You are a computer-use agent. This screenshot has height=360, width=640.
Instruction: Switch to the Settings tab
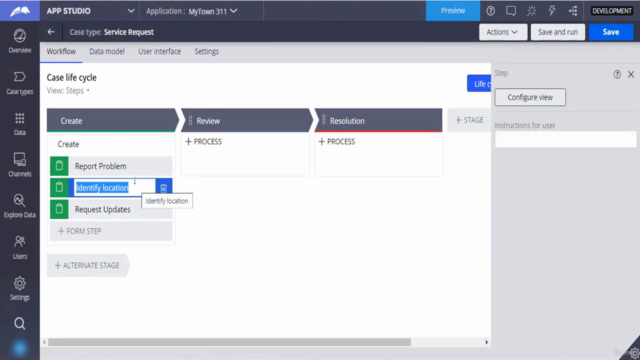(207, 51)
